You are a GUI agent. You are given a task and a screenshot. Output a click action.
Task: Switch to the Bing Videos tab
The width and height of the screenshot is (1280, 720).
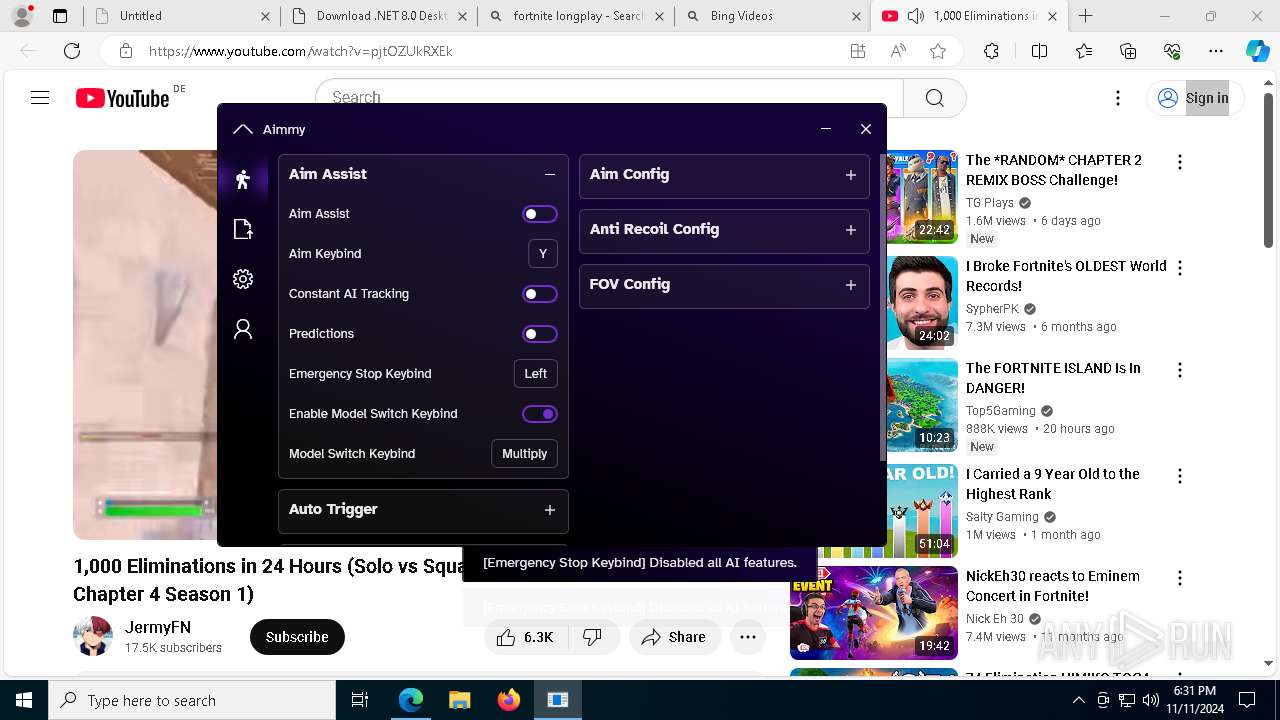[772, 16]
